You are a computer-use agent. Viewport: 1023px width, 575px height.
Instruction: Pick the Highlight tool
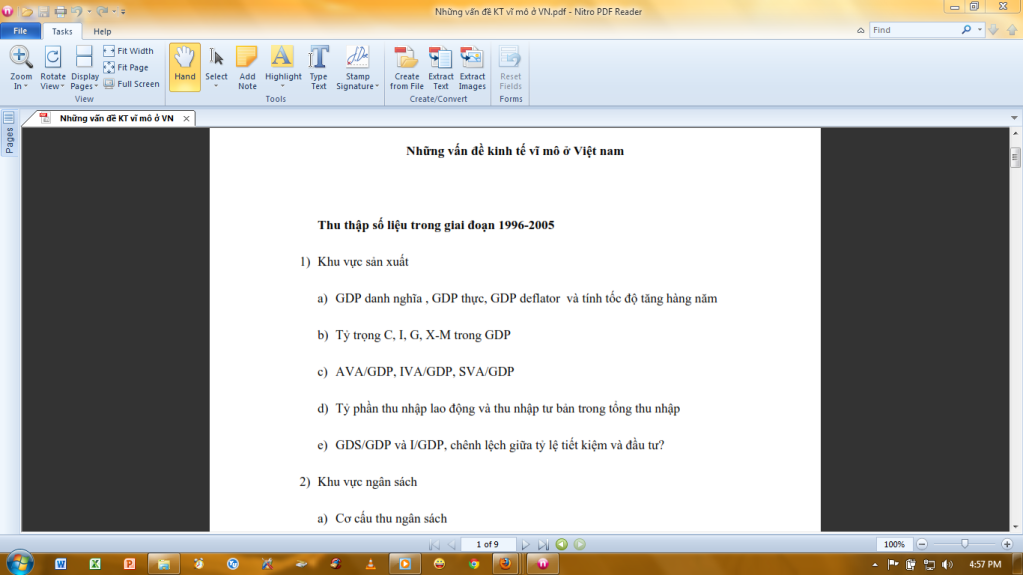coord(282,63)
